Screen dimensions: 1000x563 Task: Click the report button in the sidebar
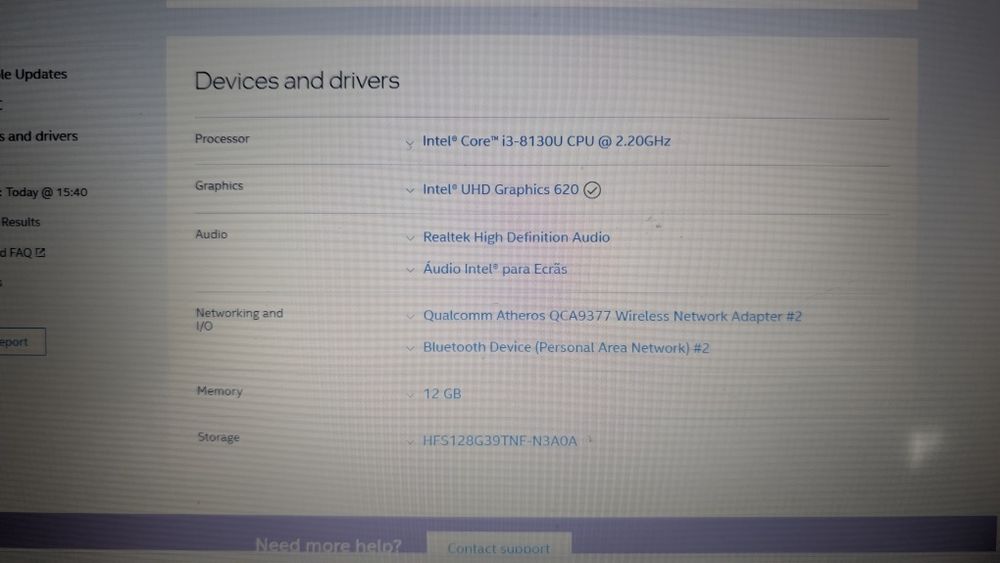click(22, 342)
